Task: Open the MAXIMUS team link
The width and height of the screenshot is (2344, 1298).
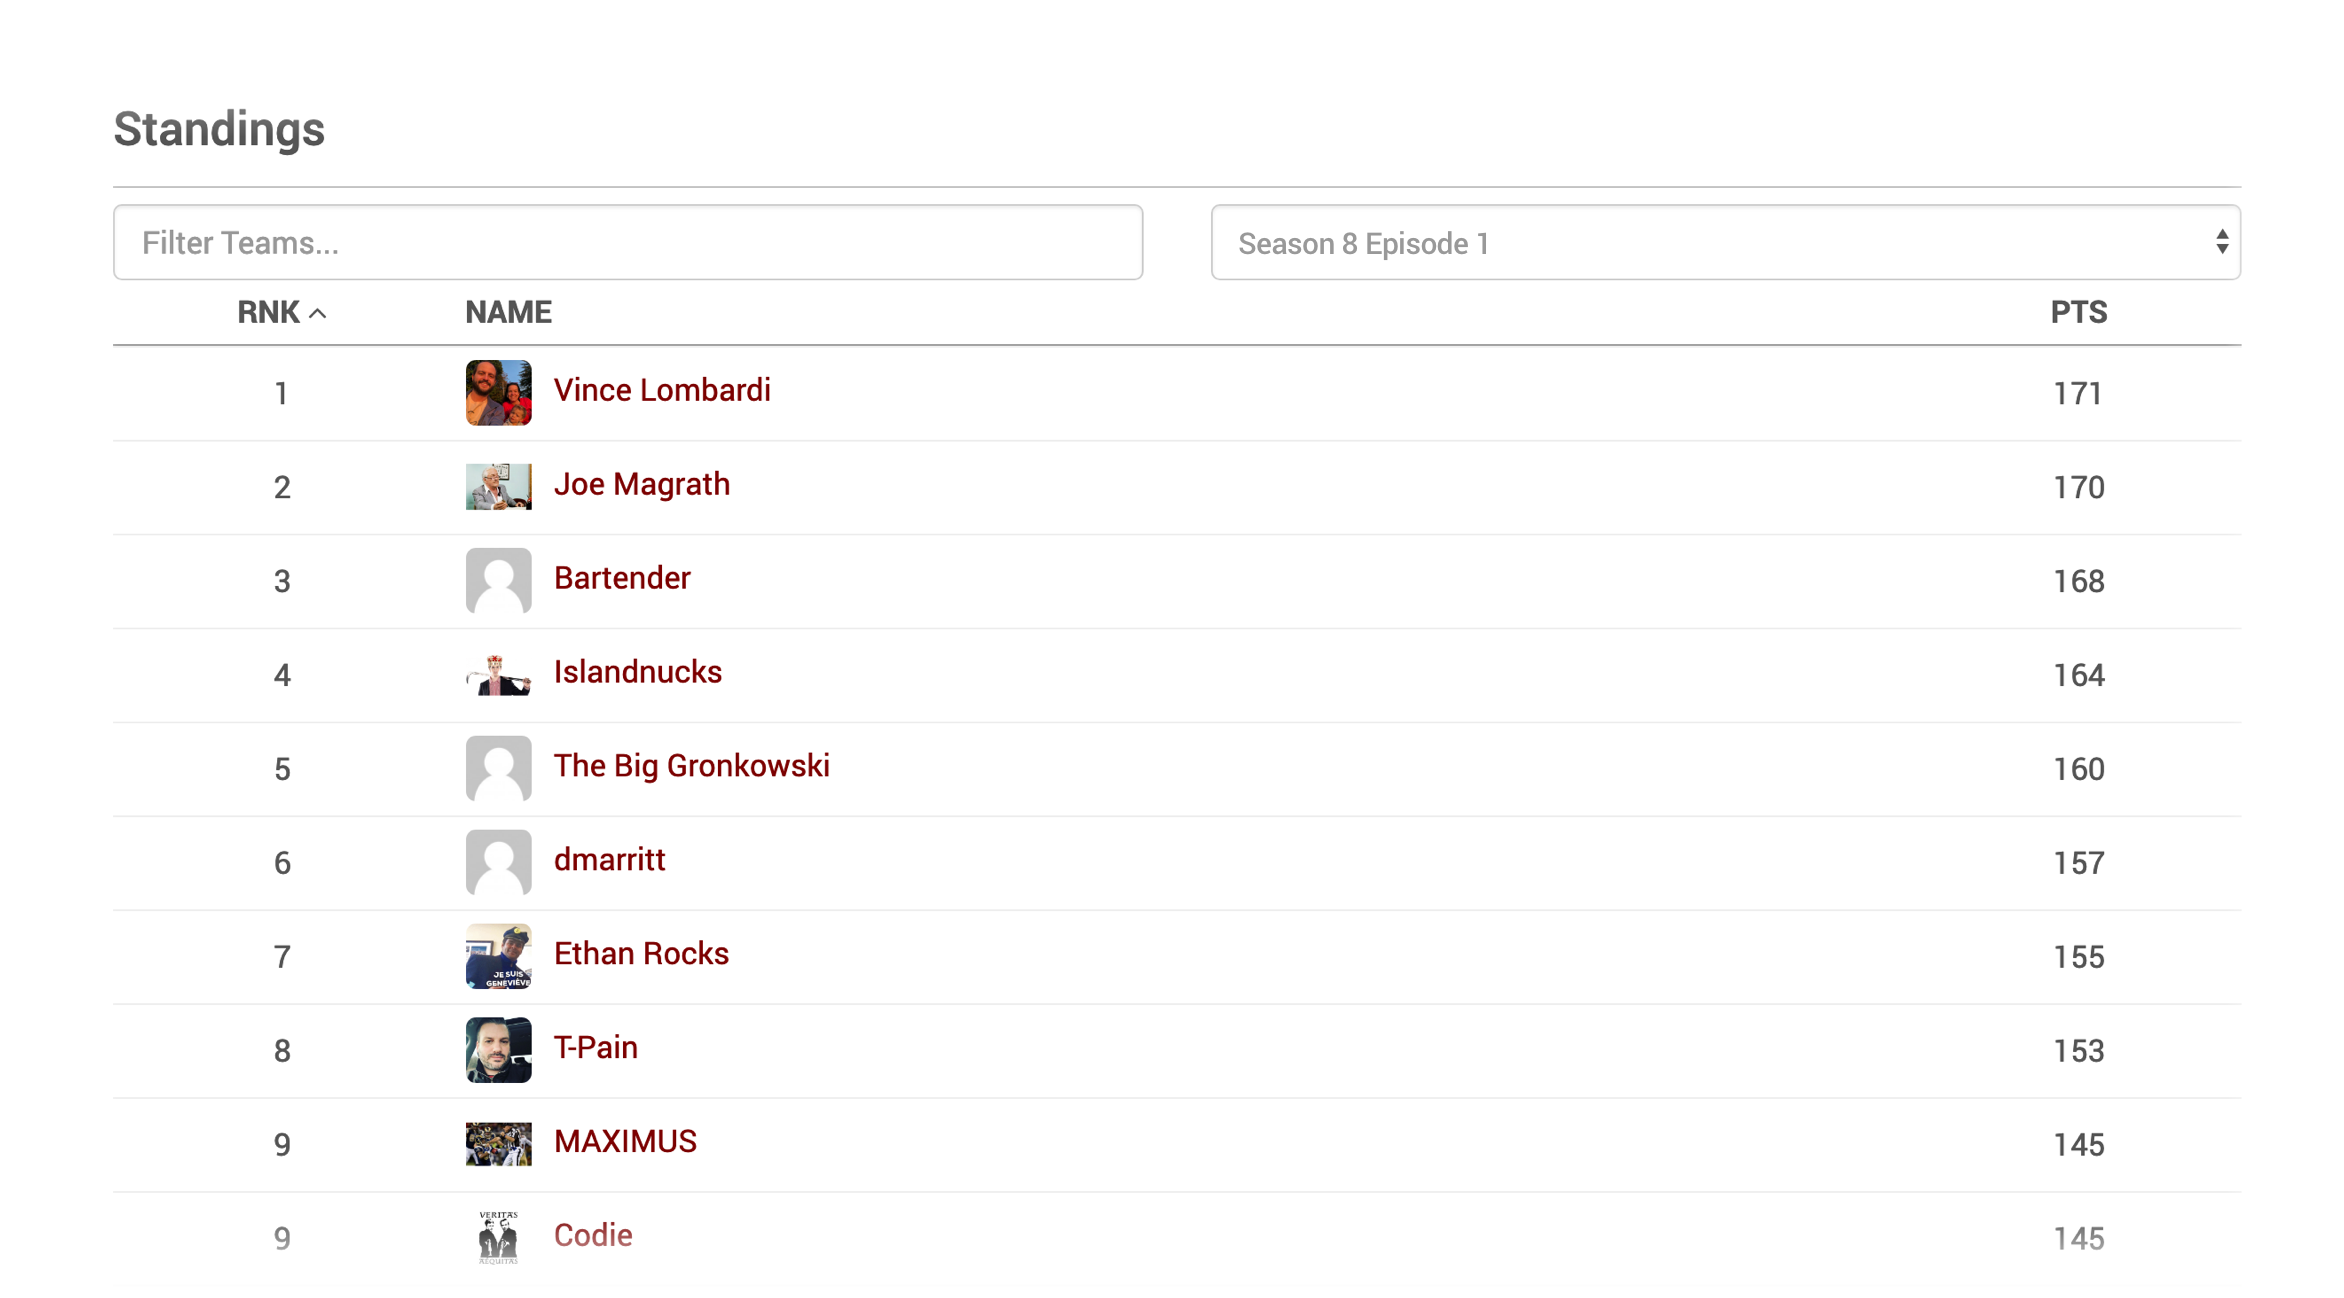Action: [x=625, y=1141]
